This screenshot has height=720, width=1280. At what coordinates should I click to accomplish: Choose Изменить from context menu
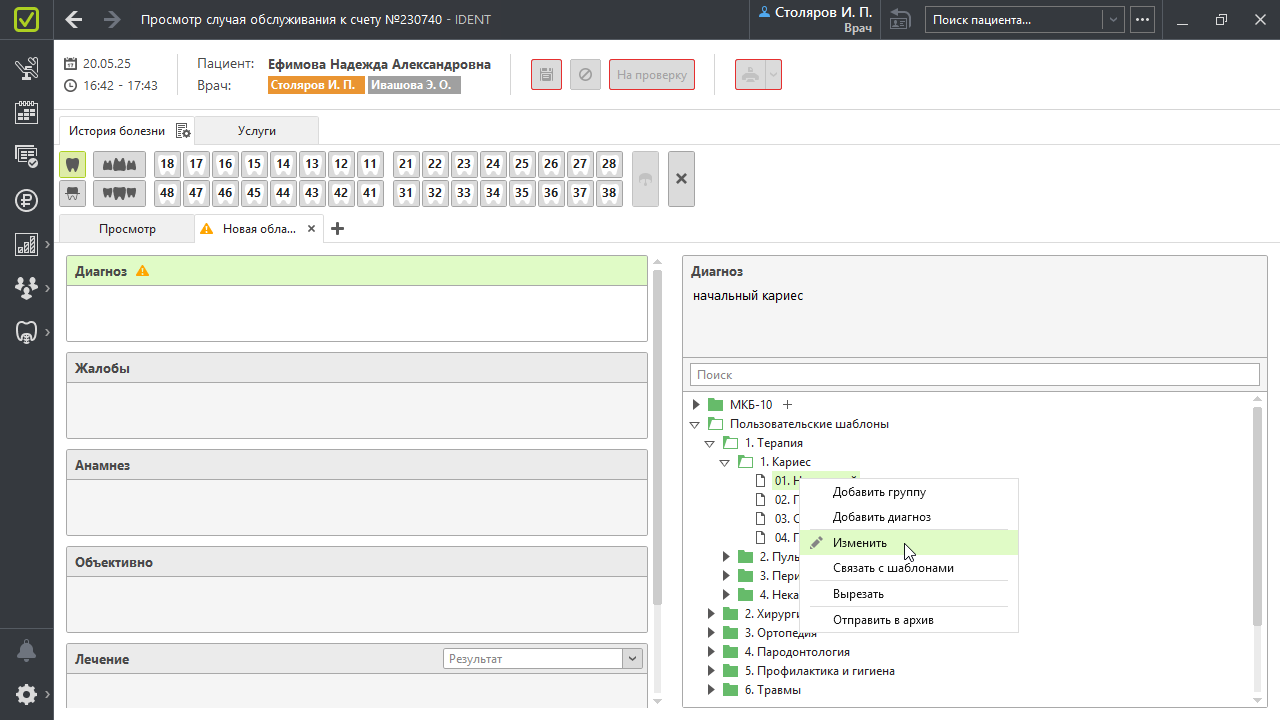tap(909, 543)
